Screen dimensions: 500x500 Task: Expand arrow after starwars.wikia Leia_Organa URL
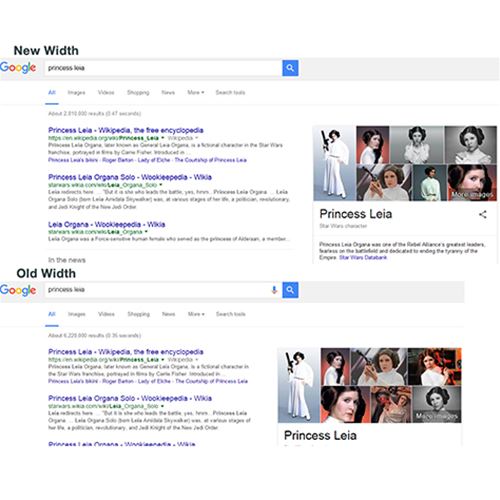(146, 232)
